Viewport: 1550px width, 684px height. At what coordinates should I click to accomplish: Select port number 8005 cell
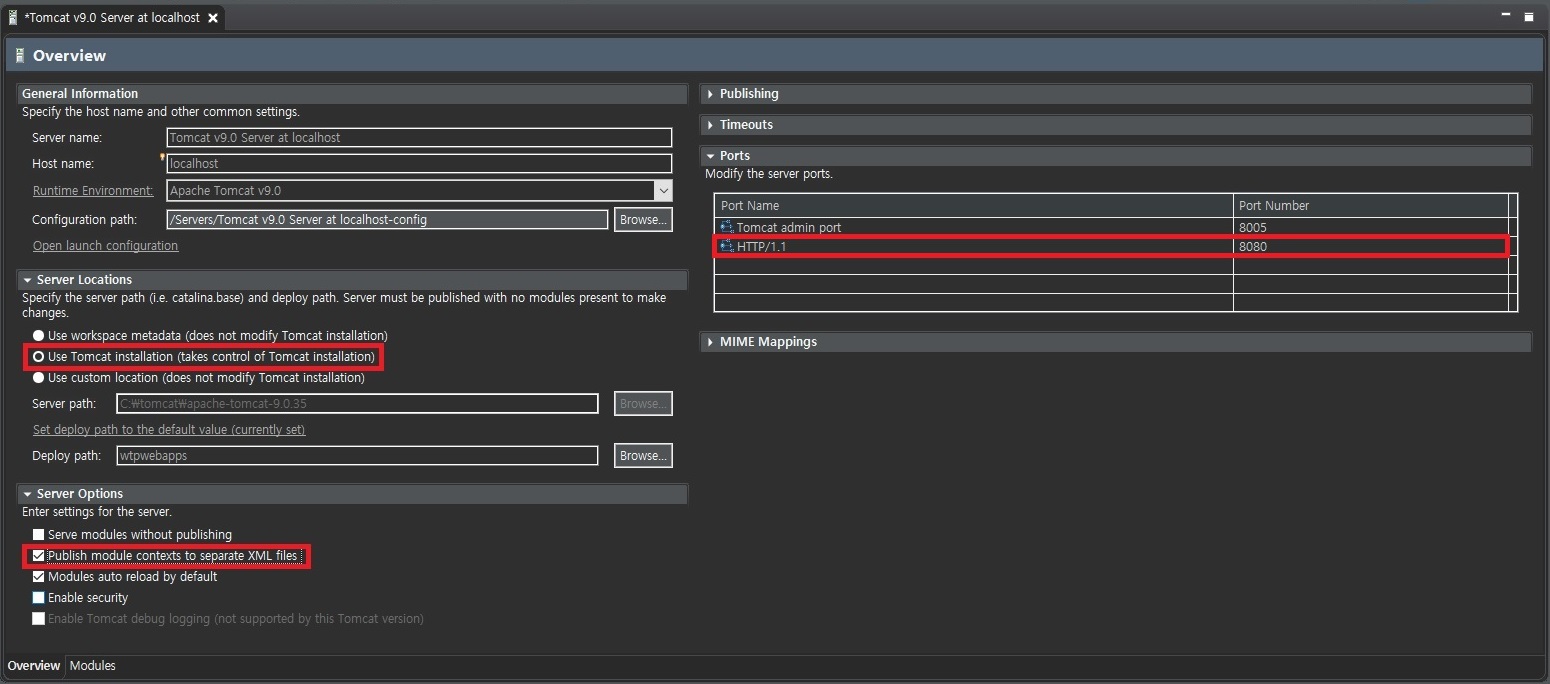coord(1371,227)
